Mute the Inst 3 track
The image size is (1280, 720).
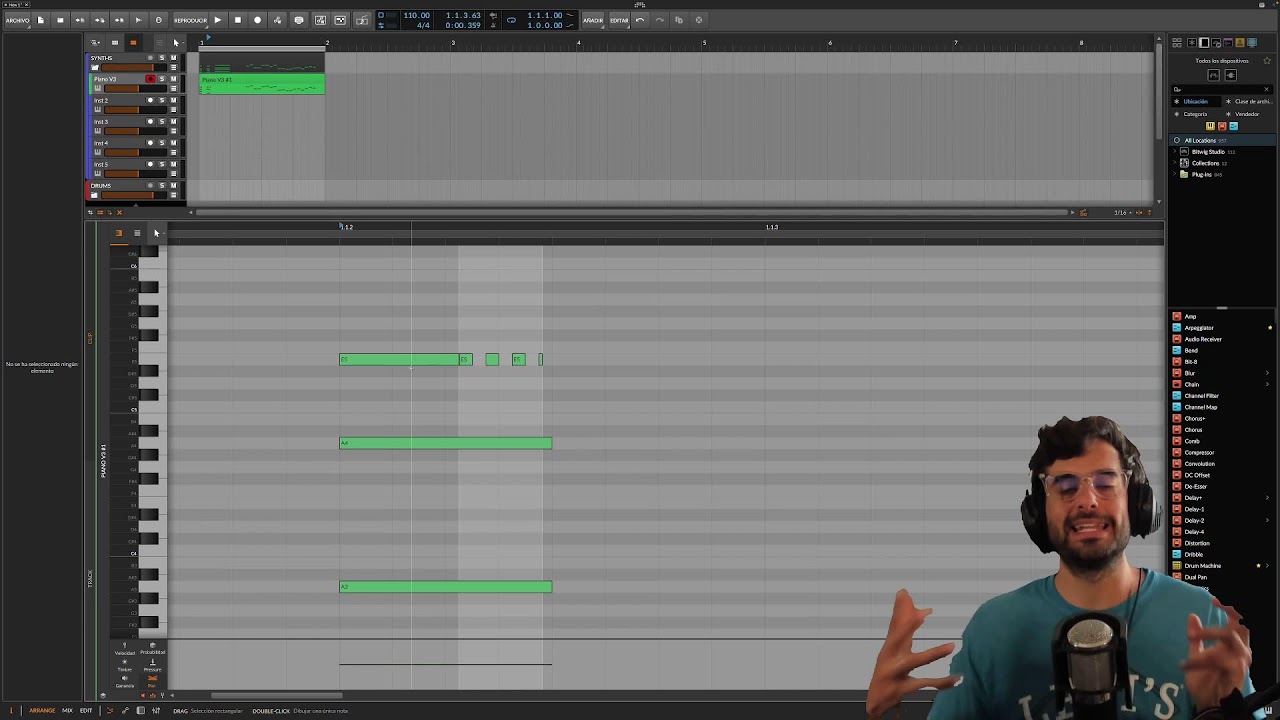tap(173, 122)
